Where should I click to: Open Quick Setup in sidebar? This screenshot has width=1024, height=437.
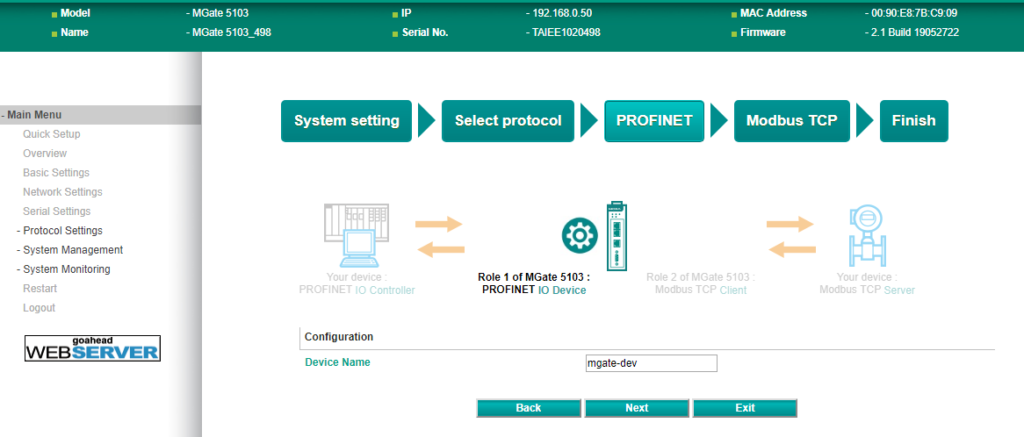pos(52,134)
